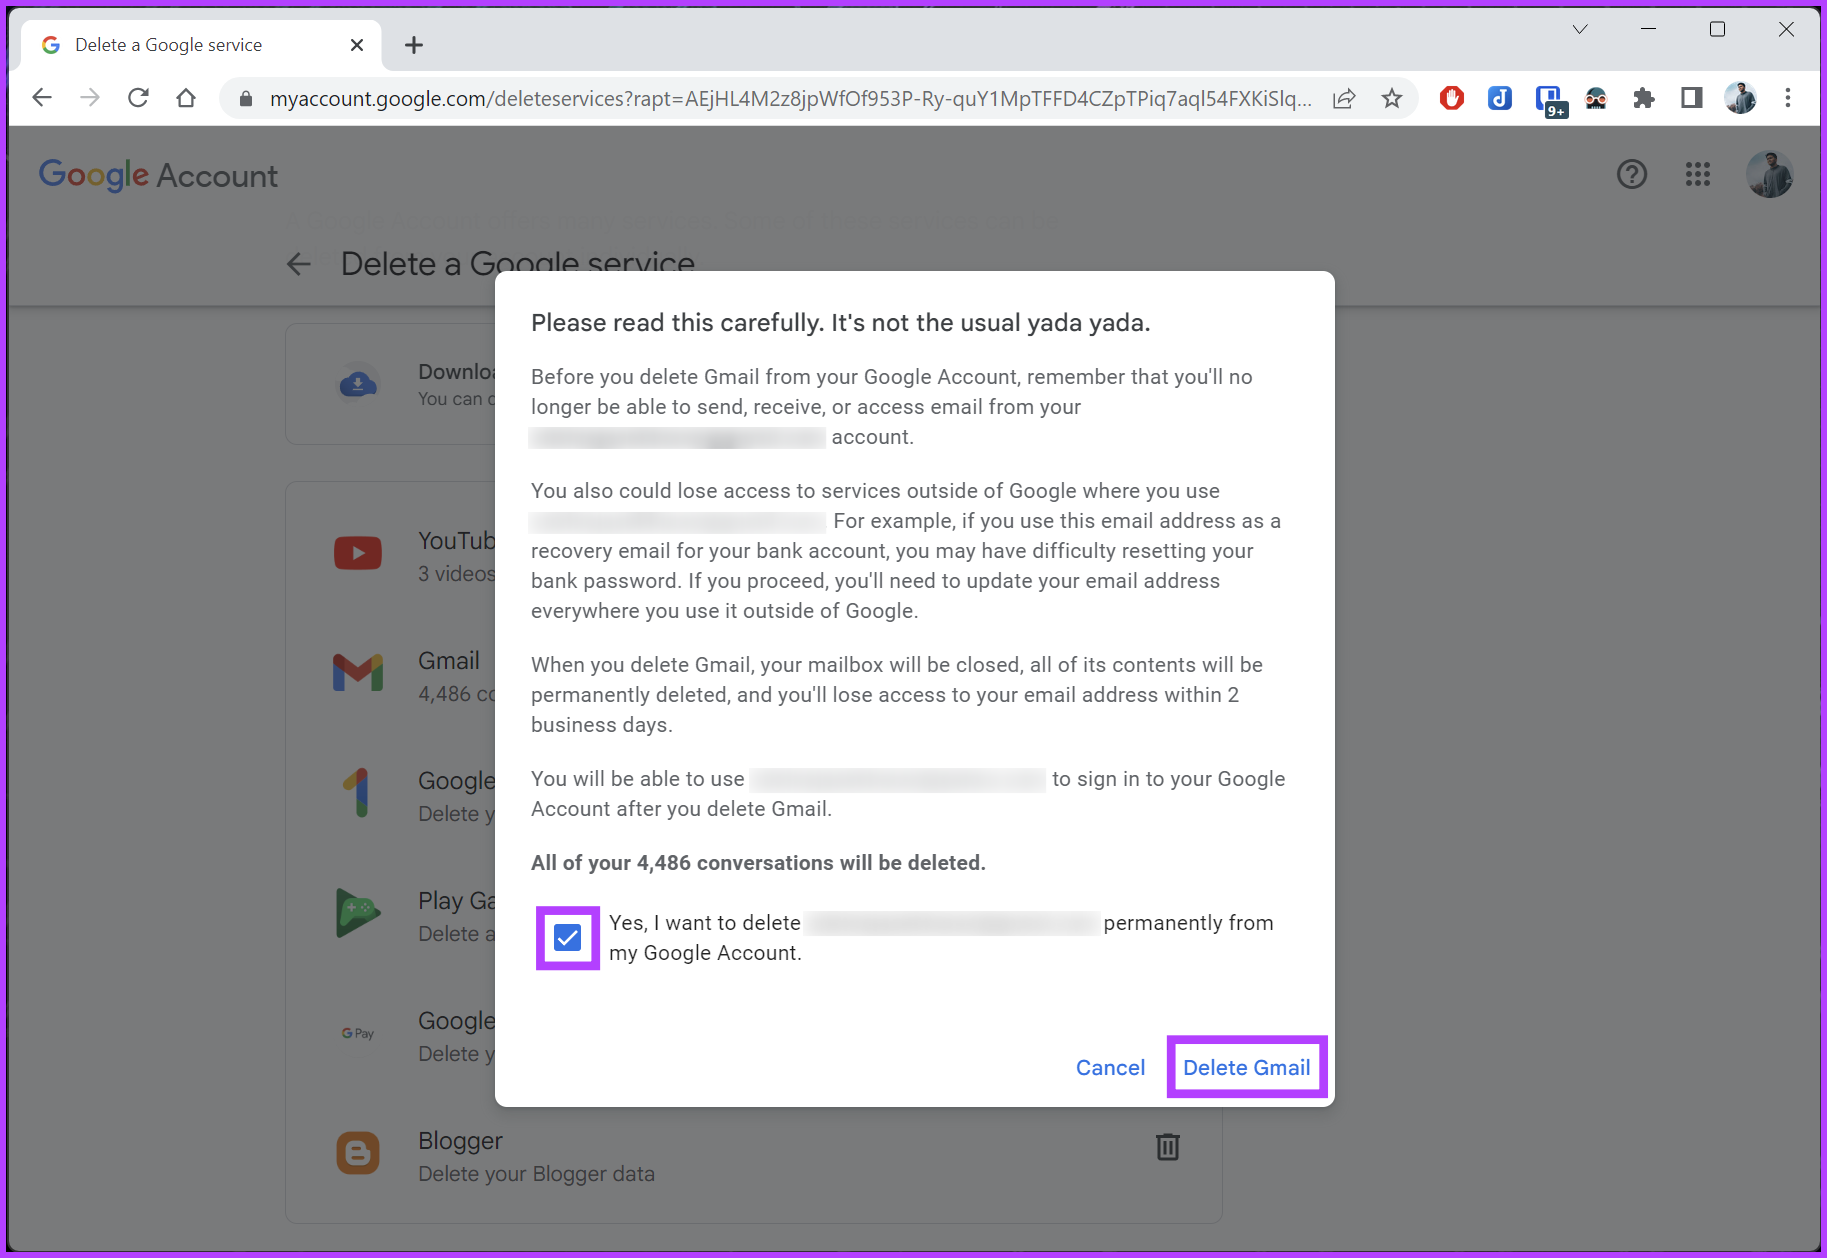Open the extension showing a 9+ badge
Screen dimensions: 1827x1258
tap(1550, 100)
